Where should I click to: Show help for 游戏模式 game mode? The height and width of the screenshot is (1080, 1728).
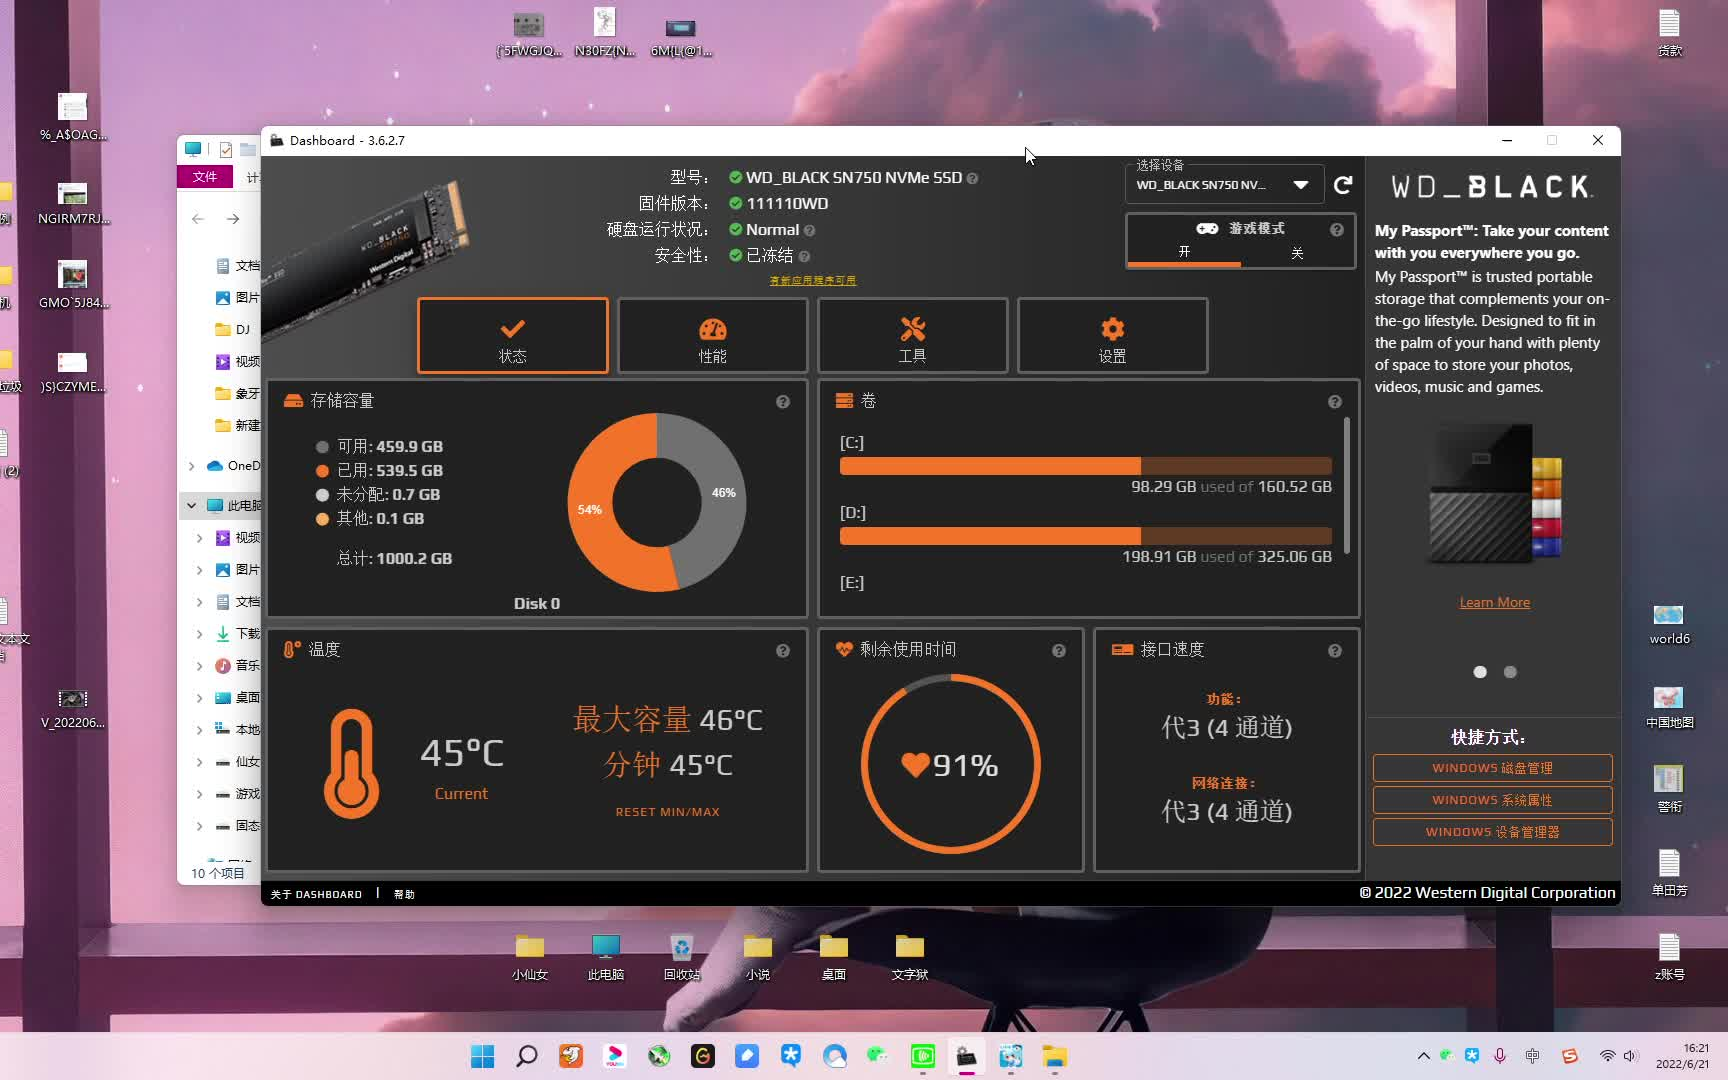tap(1336, 229)
